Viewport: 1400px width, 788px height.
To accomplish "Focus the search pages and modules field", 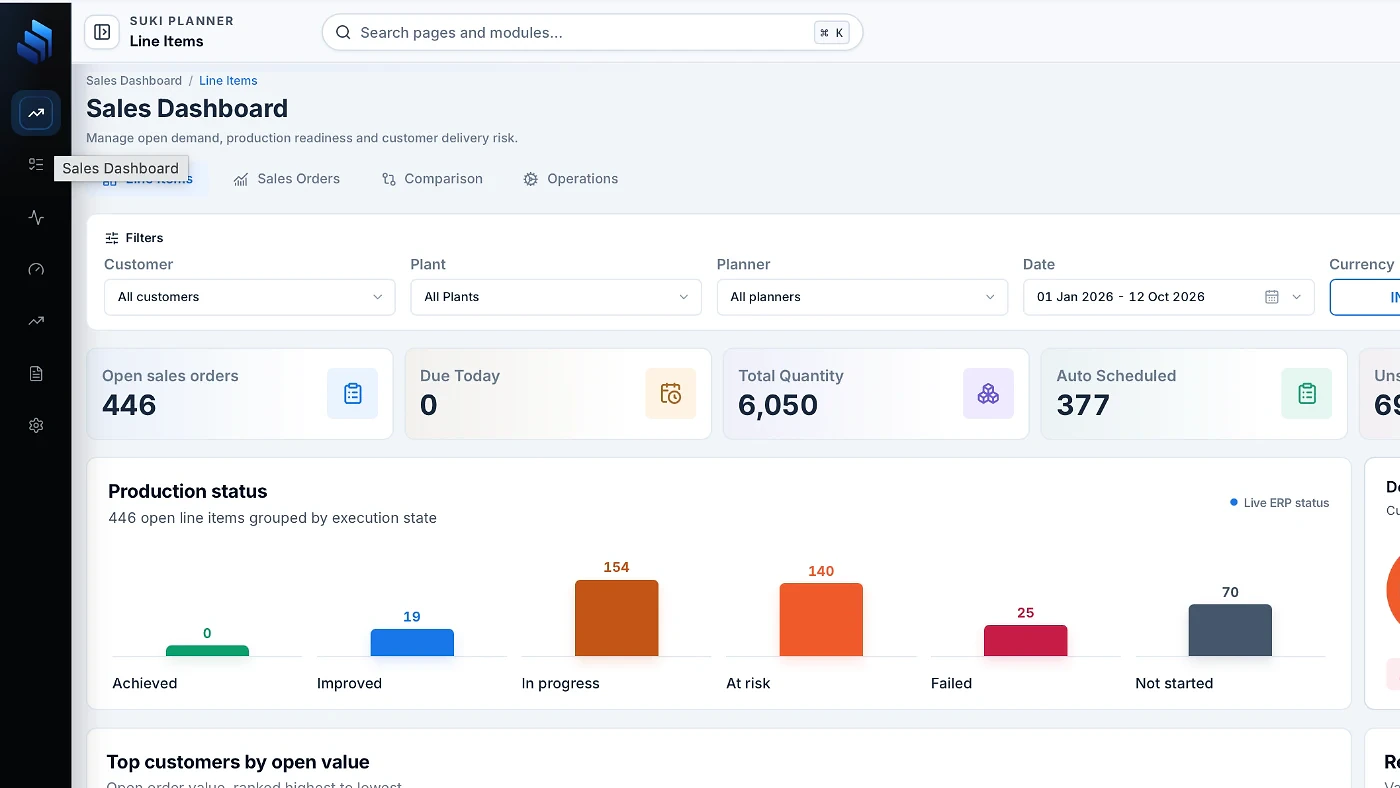I will pyautogui.click(x=592, y=32).
